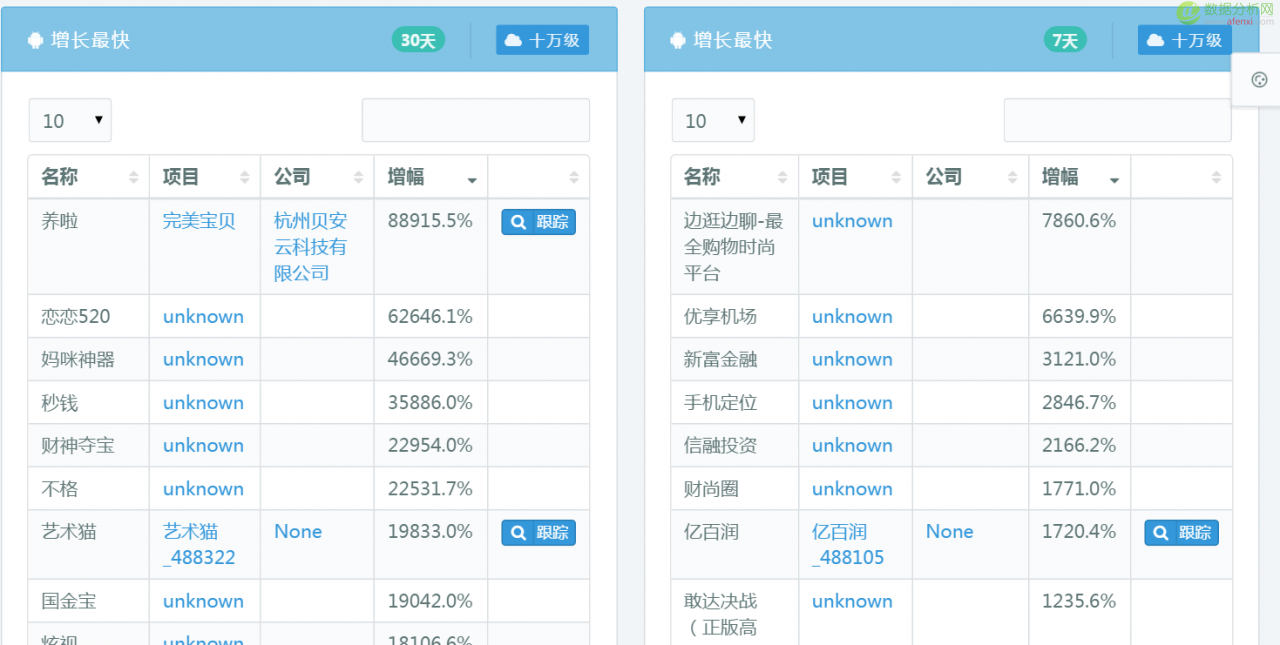Open the 完美宝贝 project link
Image resolution: width=1280 pixels, height=645 pixels.
pyautogui.click(x=200, y=221)
